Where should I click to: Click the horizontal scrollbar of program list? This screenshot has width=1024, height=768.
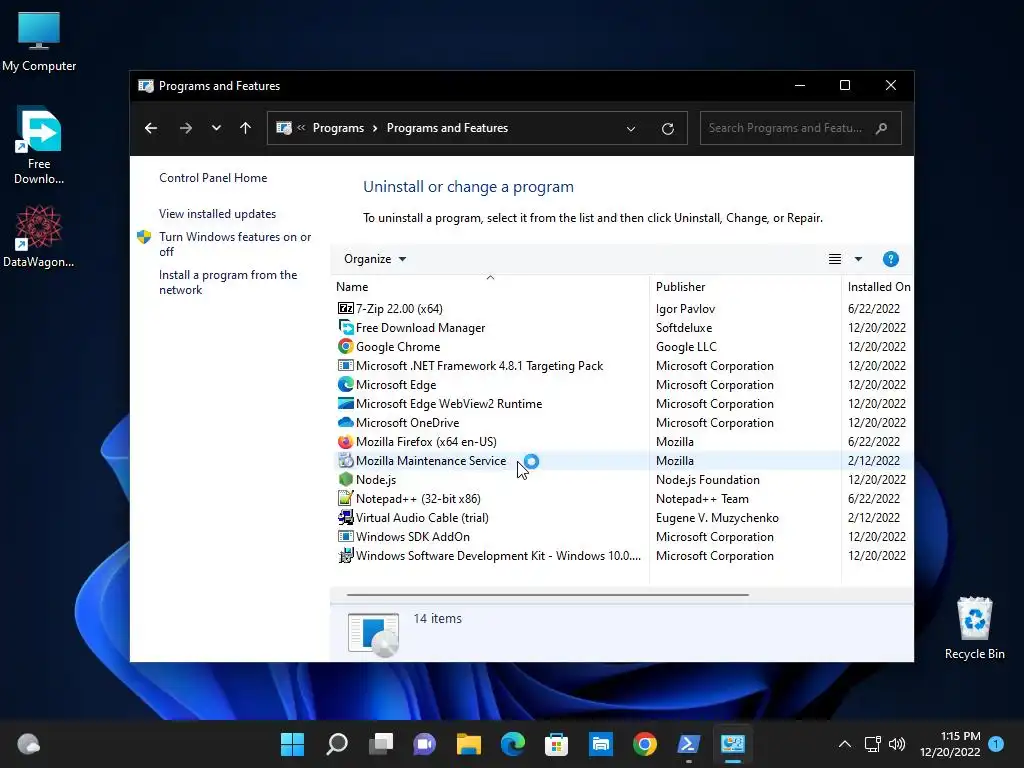pyautogui.click(x=547, y=595)
